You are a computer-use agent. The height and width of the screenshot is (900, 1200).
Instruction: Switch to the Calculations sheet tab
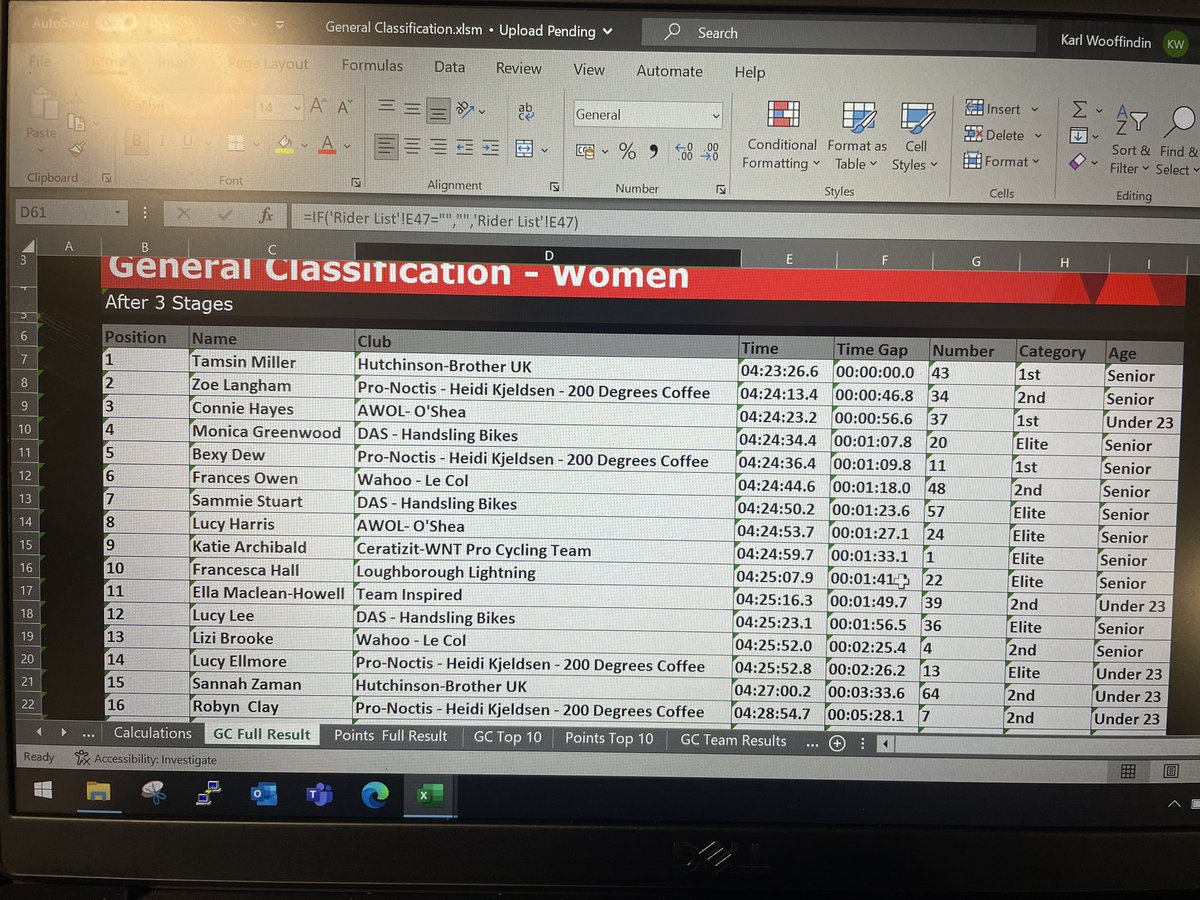point(152,733)
